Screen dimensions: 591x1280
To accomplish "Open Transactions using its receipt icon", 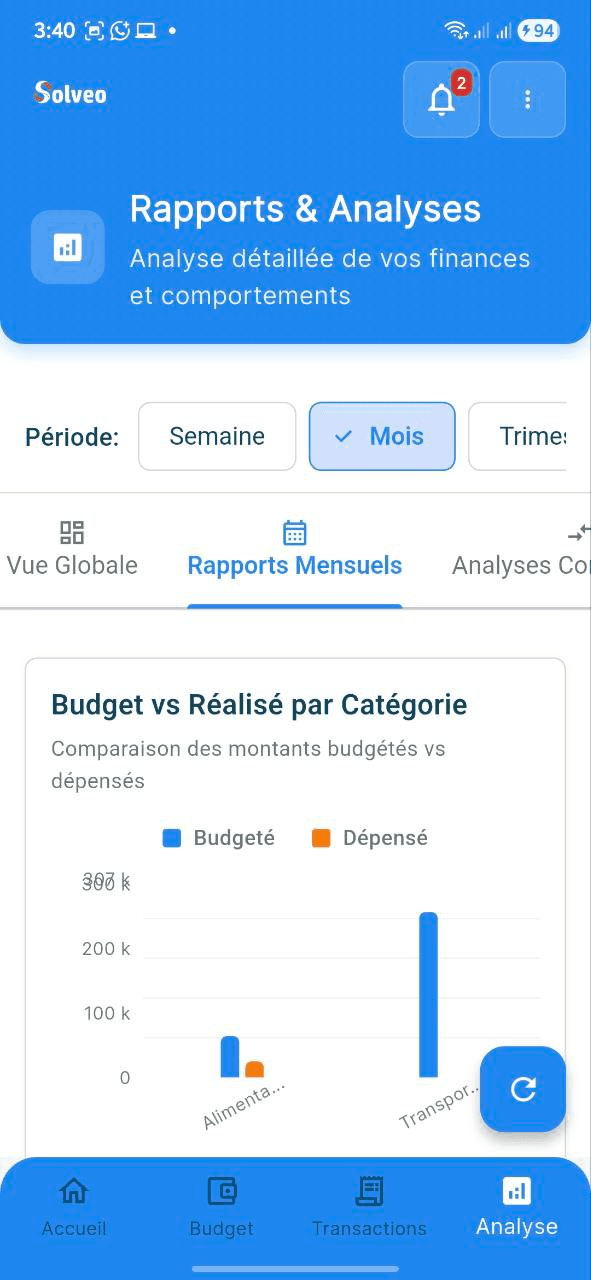I will pyautogui.click(x=369, y=1190).
